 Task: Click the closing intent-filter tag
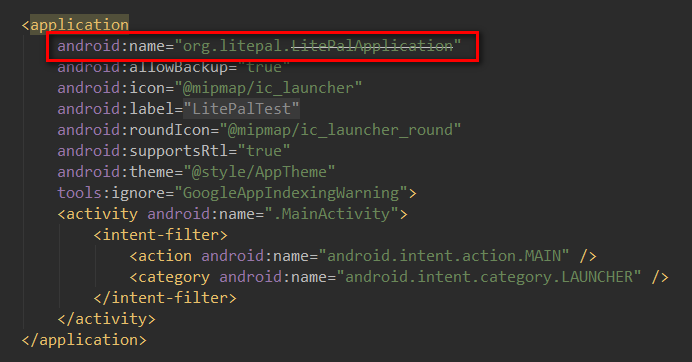pos(165,298)
